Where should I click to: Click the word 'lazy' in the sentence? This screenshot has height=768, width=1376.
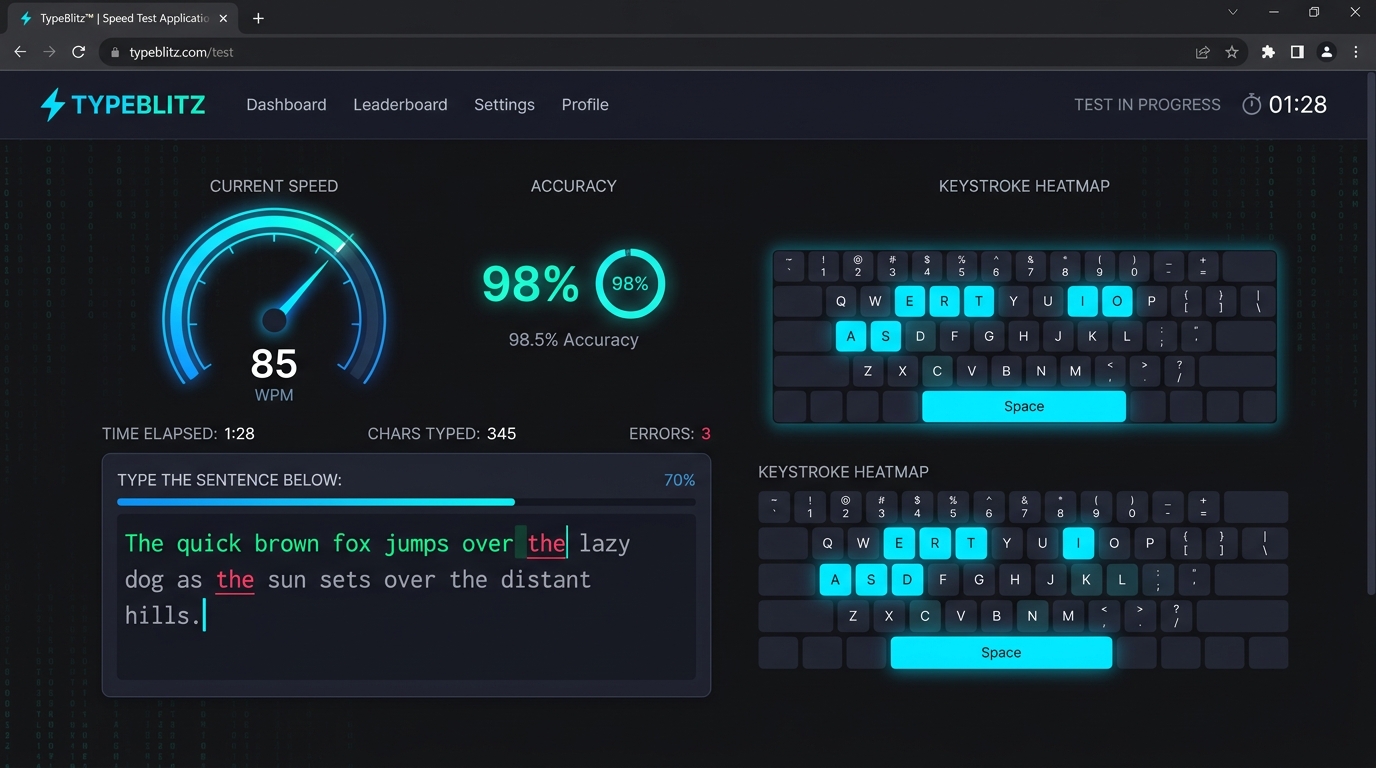coord(604,545)
